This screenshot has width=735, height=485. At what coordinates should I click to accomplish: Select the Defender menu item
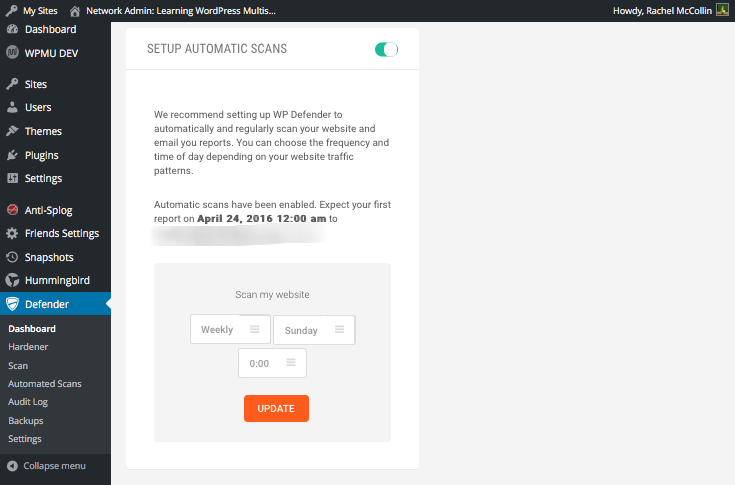pyautogui.click(x=55, y=304)
